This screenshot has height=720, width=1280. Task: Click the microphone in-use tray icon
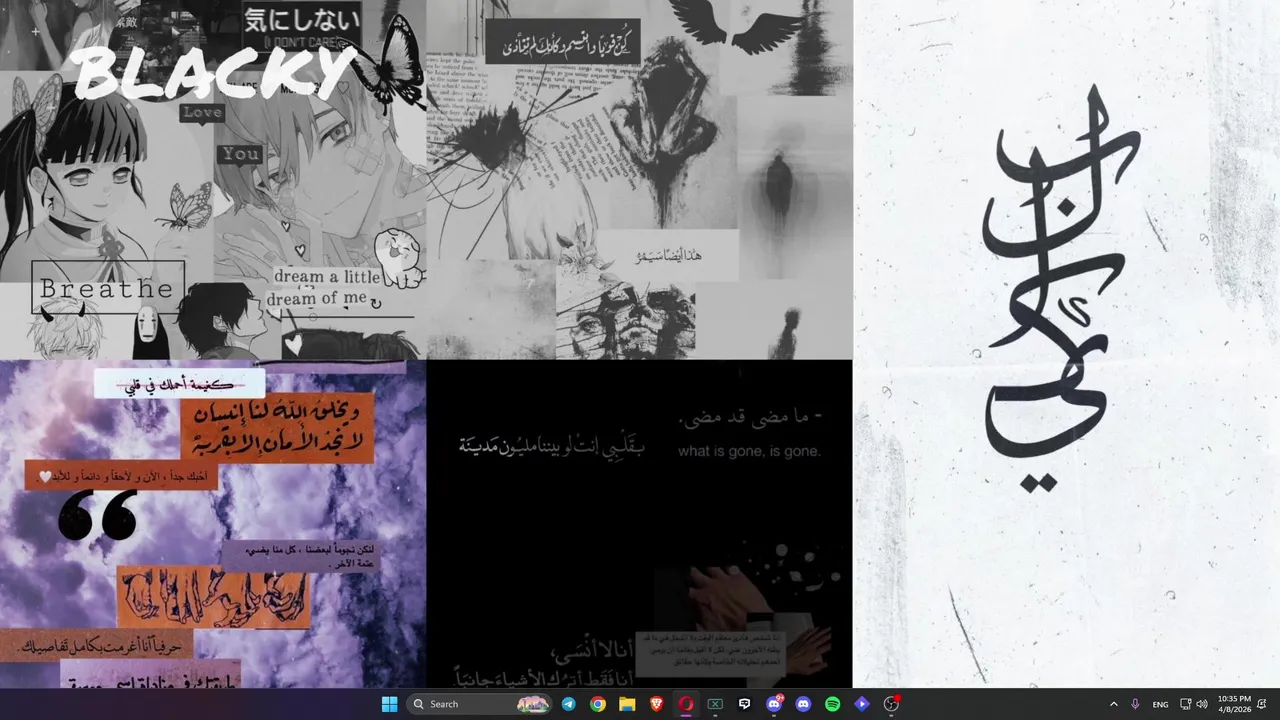pos(1135,704)
